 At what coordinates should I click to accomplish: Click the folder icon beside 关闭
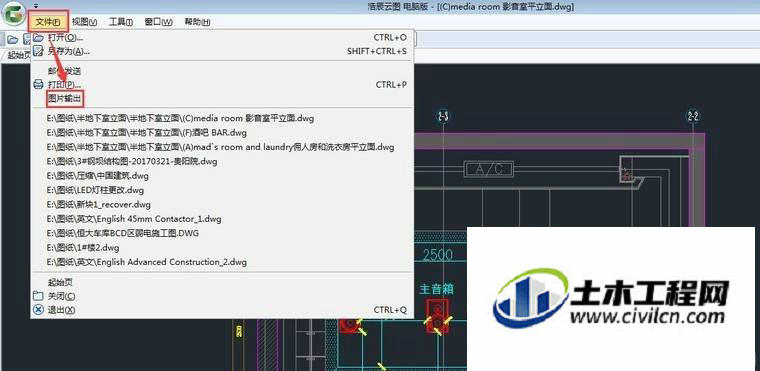coord(38,296)
